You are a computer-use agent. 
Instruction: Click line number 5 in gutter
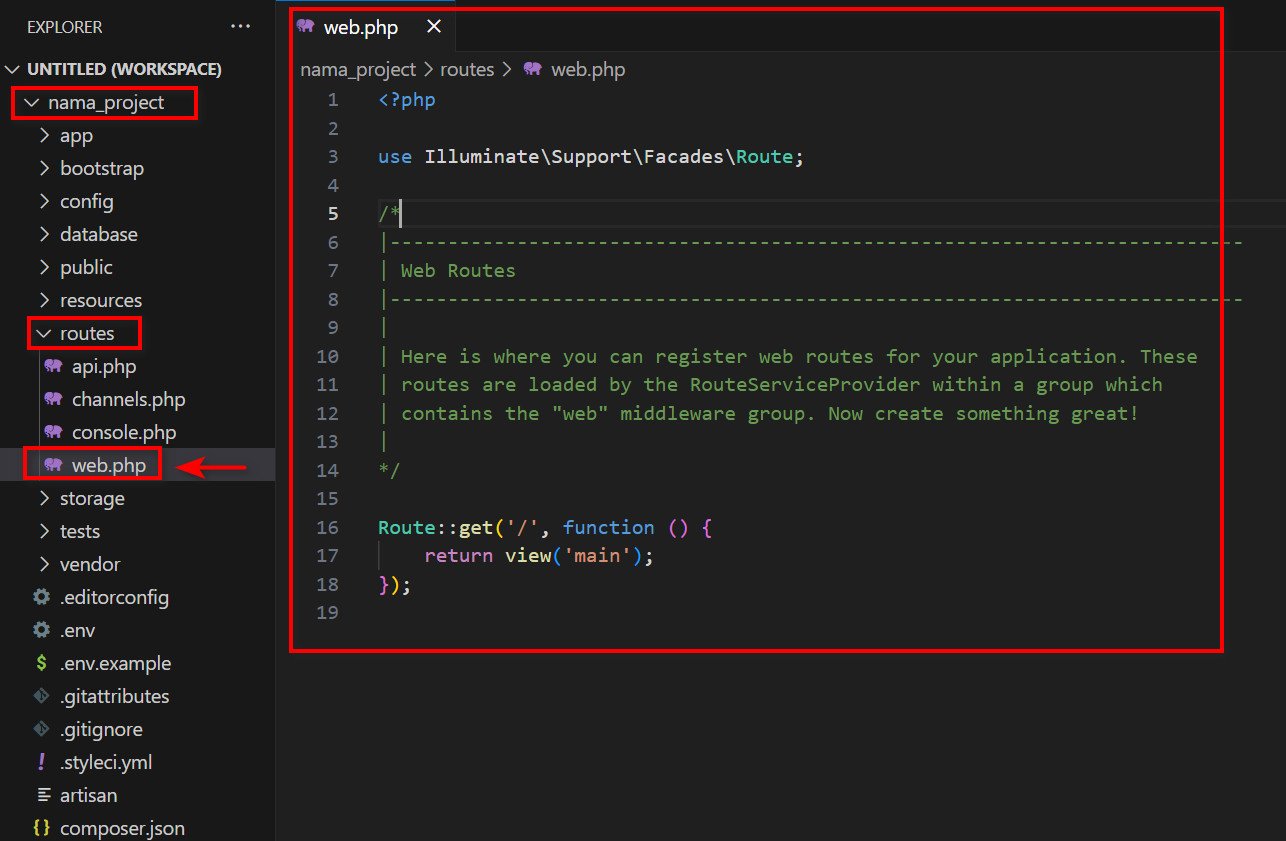[332, 214]
